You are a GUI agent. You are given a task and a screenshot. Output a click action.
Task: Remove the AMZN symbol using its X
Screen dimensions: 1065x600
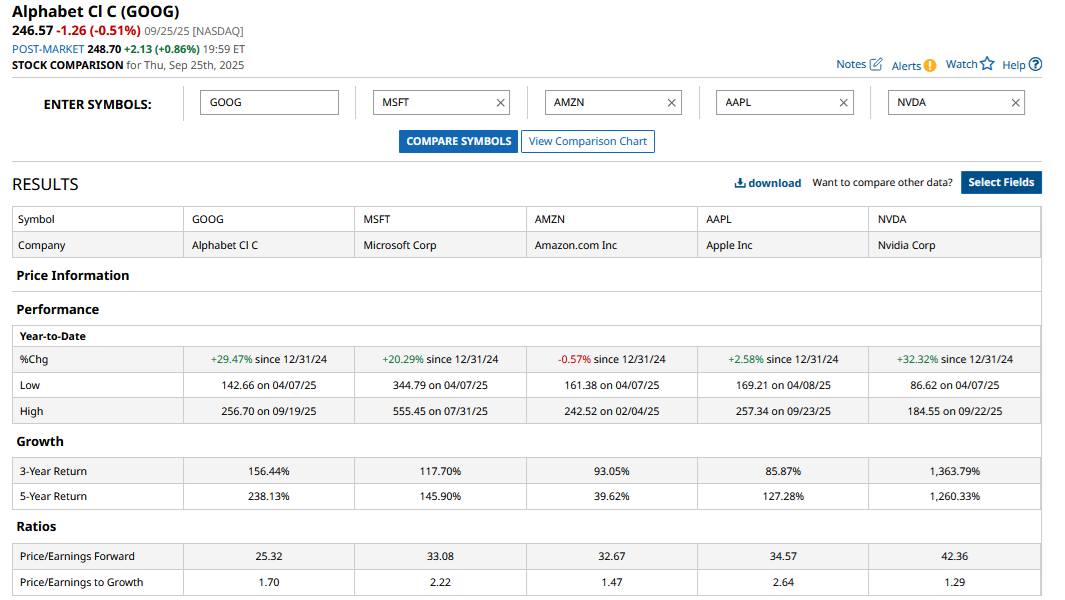(x=672, y=103)
